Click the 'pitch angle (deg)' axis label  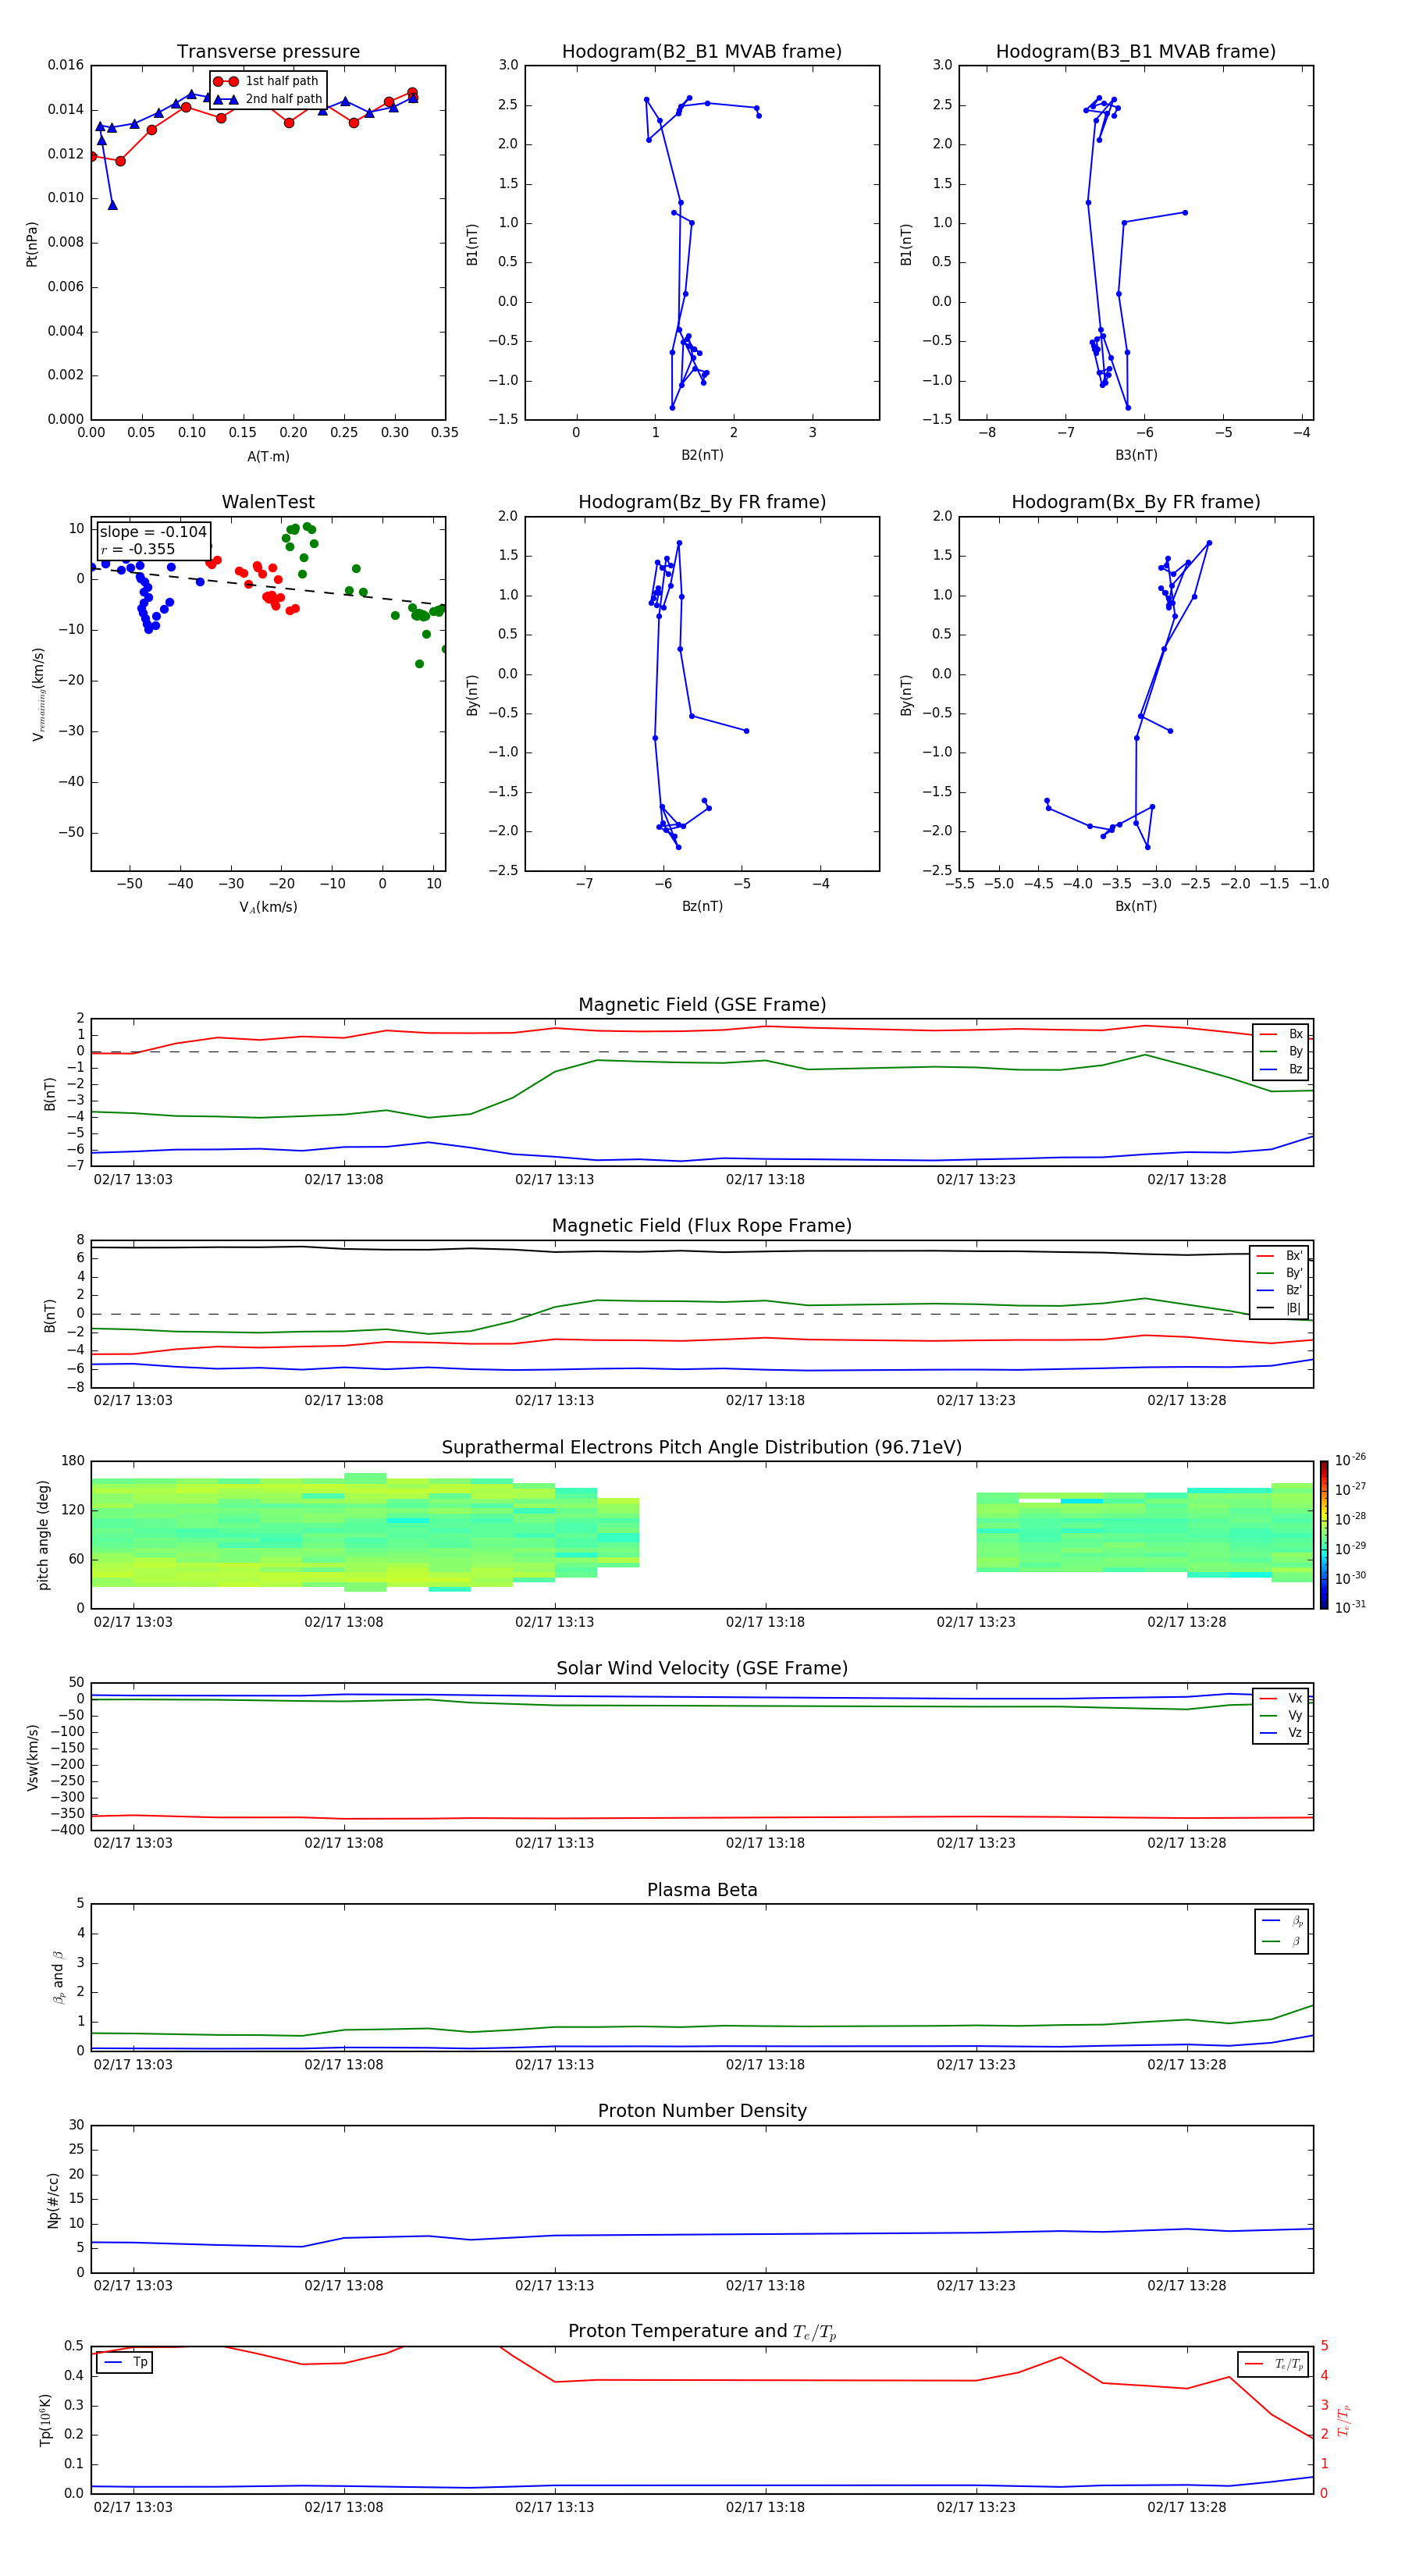pos(43,1535)
